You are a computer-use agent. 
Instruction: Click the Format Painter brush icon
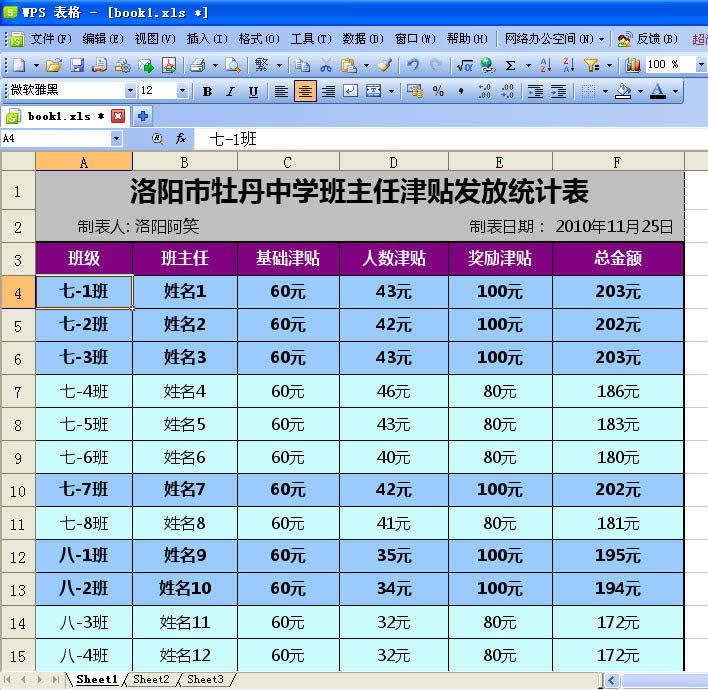[384, 65]
